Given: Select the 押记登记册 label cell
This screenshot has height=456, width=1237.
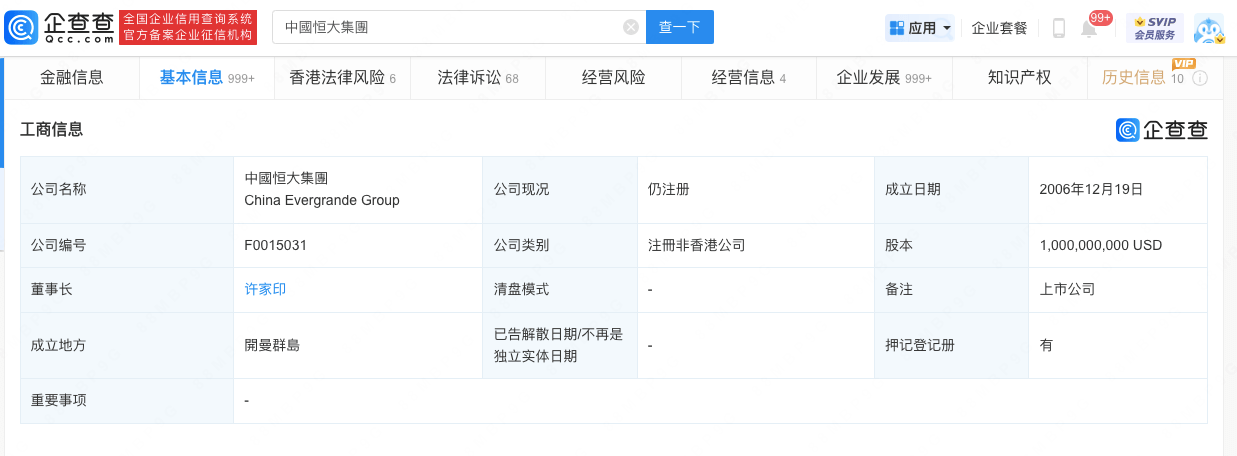Looking at the screenshot, I should [951, 345].
